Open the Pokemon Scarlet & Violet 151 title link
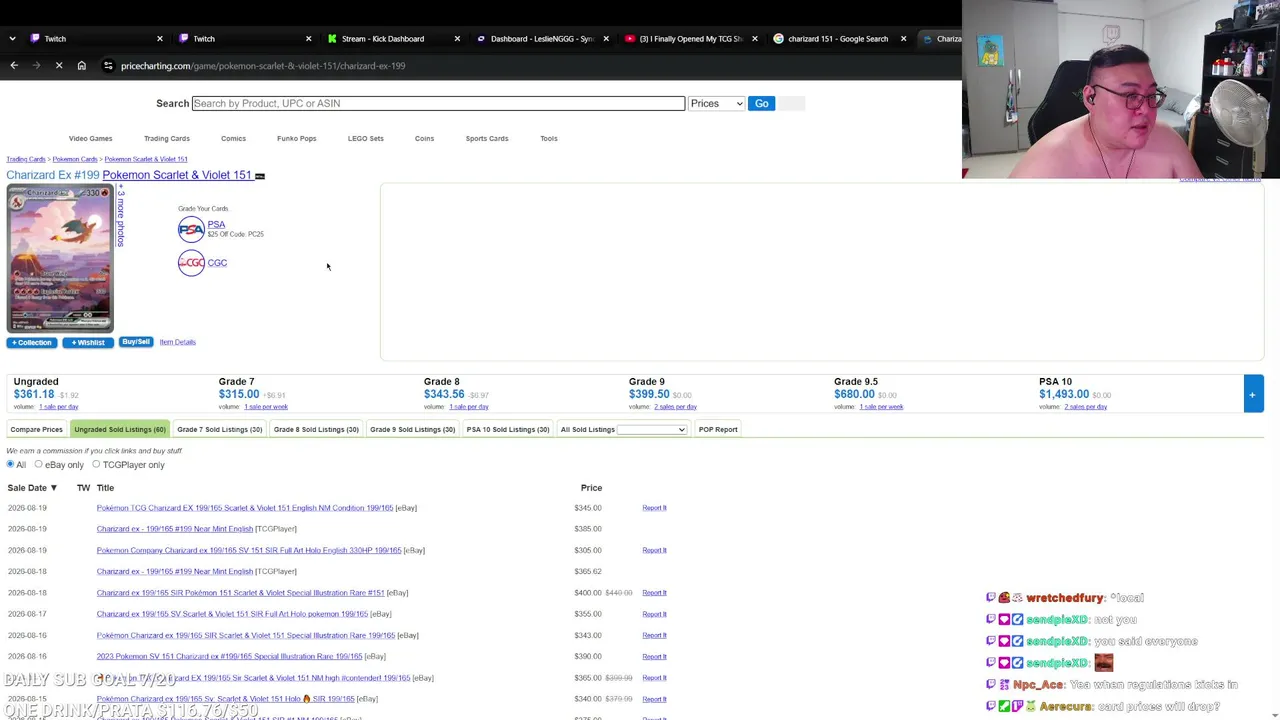Image resolution: width=1280 pixels, height=720 pixels. click(x=177, y=175)
